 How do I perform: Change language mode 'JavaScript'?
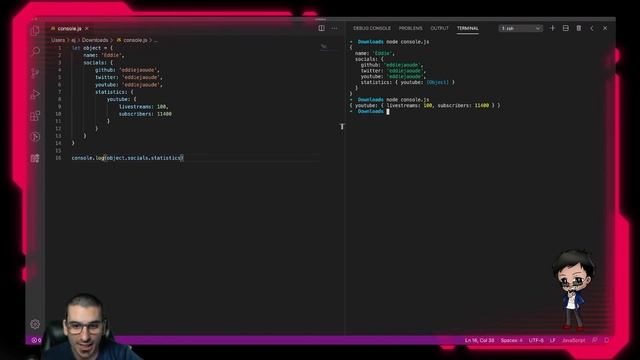(x=573, y=340)
